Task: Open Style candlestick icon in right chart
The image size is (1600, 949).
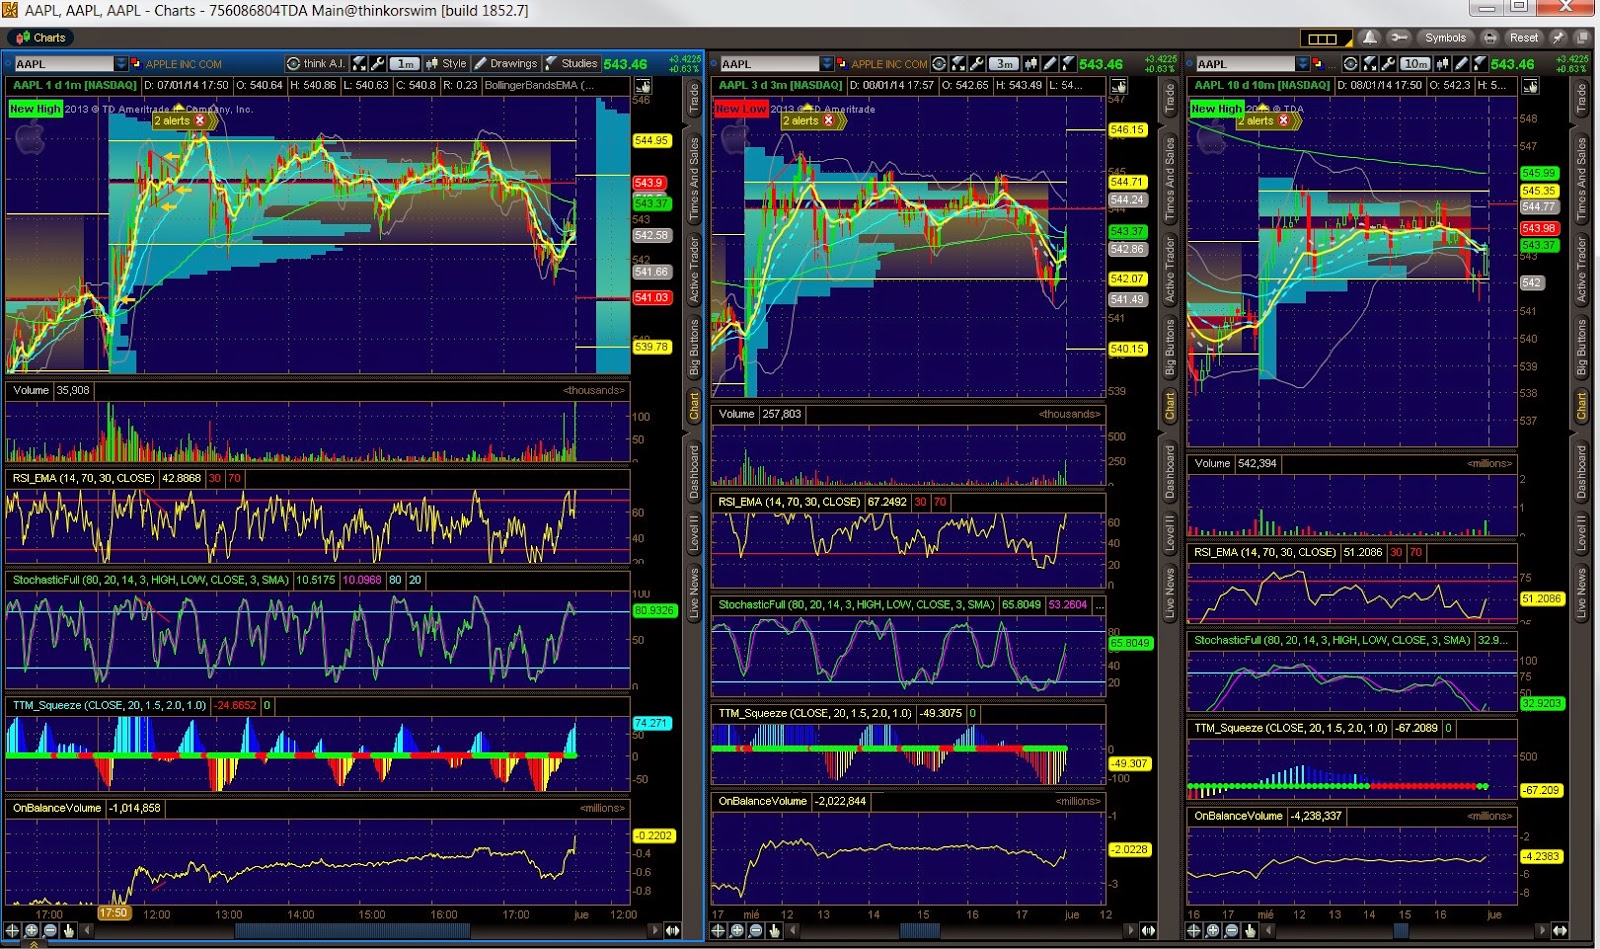Action: tap(1443, 64)
